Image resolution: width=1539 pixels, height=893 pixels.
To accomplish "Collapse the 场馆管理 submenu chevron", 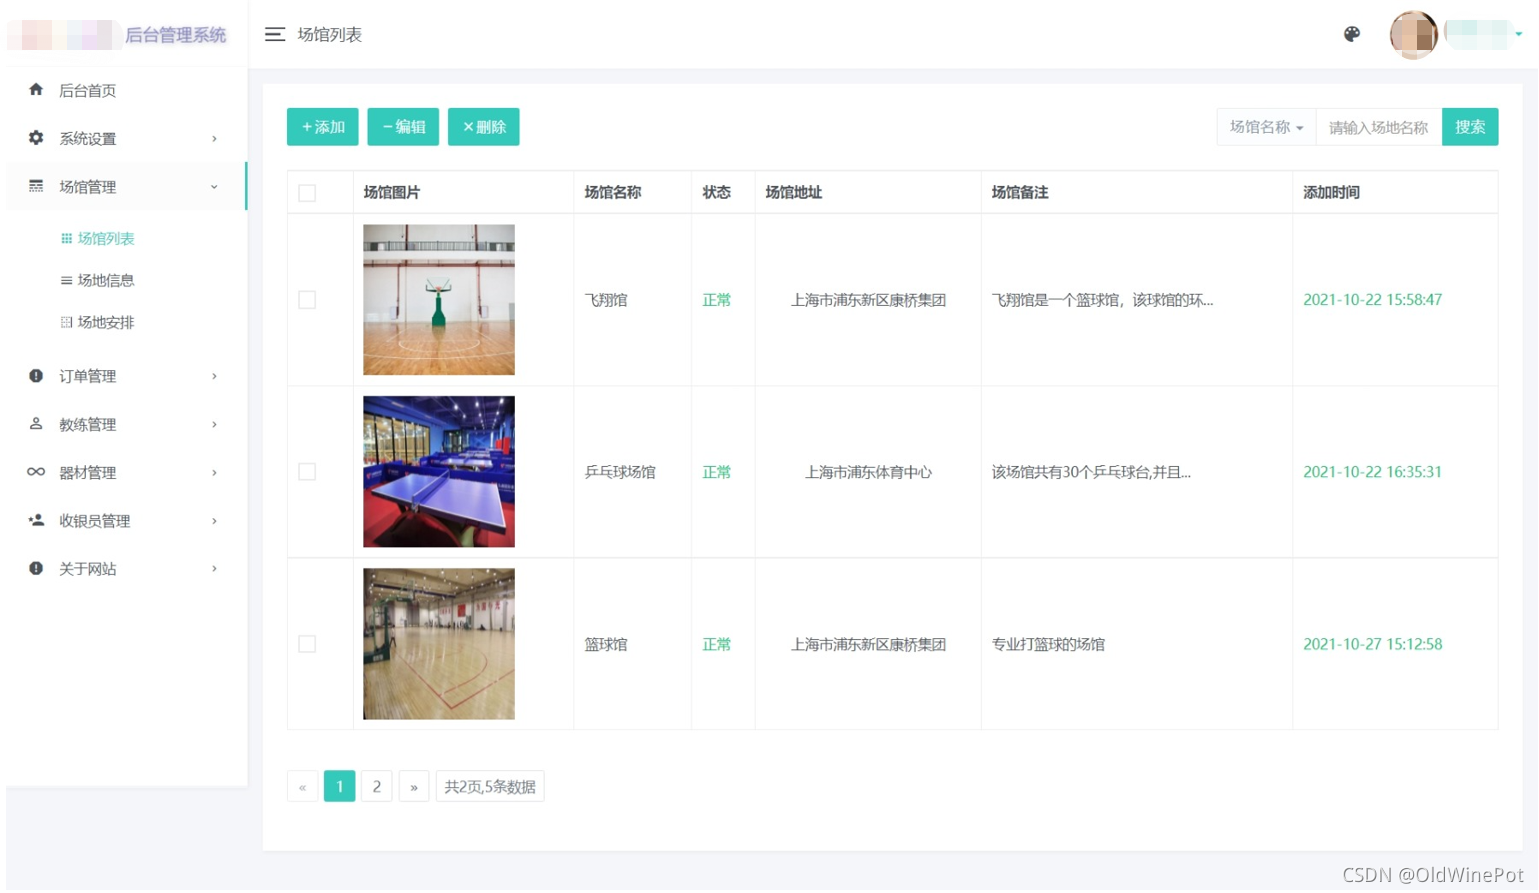I will (214, 187).
